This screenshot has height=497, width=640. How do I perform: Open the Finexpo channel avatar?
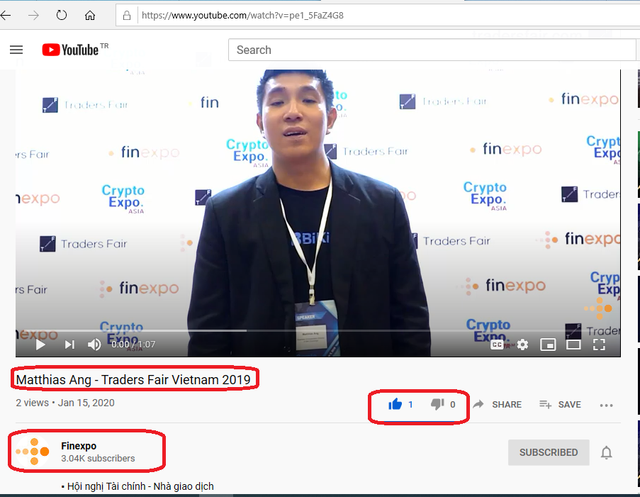pos(33,452)
